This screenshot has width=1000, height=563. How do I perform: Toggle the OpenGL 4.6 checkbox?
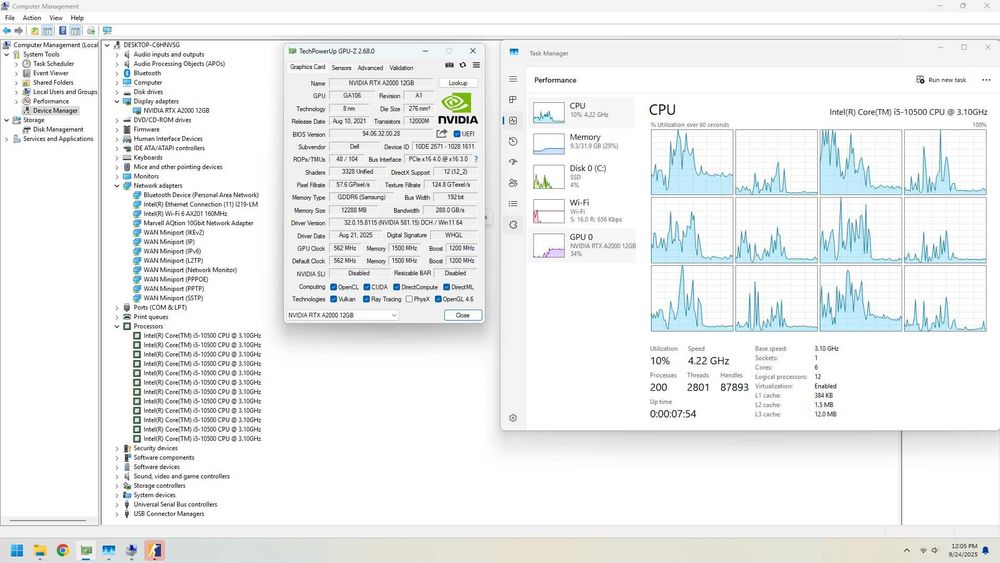point(438,299)
